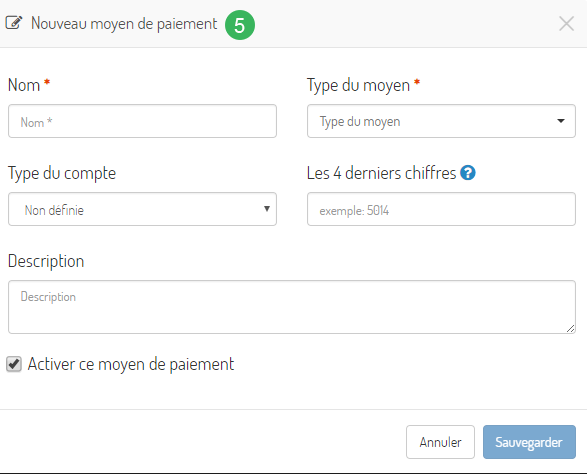Click inside the Description text area
This screenshot has width=587, height=474.
point(292,307)
